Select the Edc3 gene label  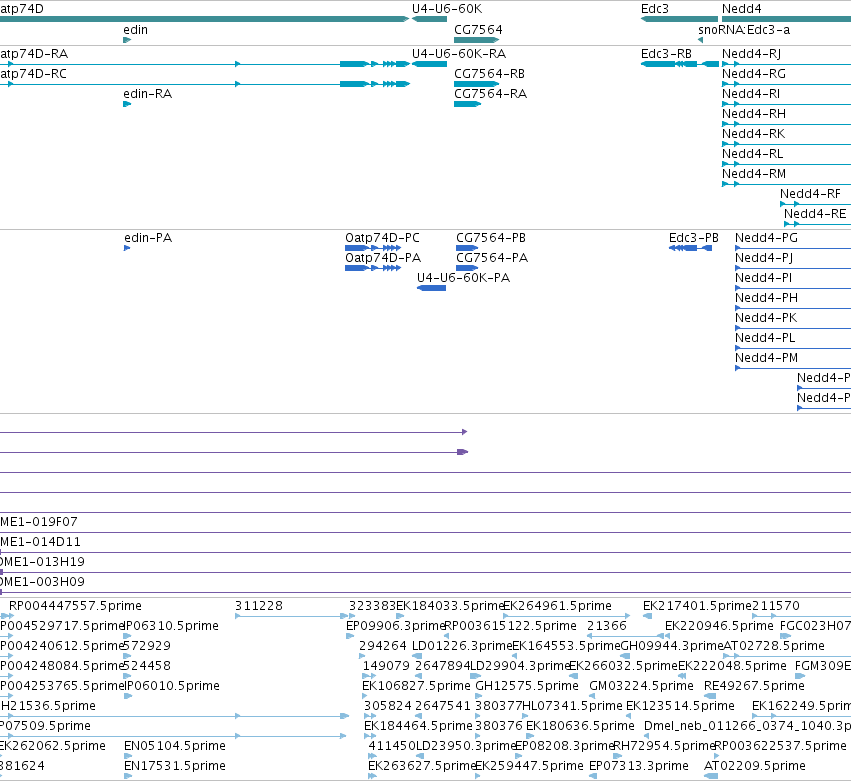coord(655,9)
